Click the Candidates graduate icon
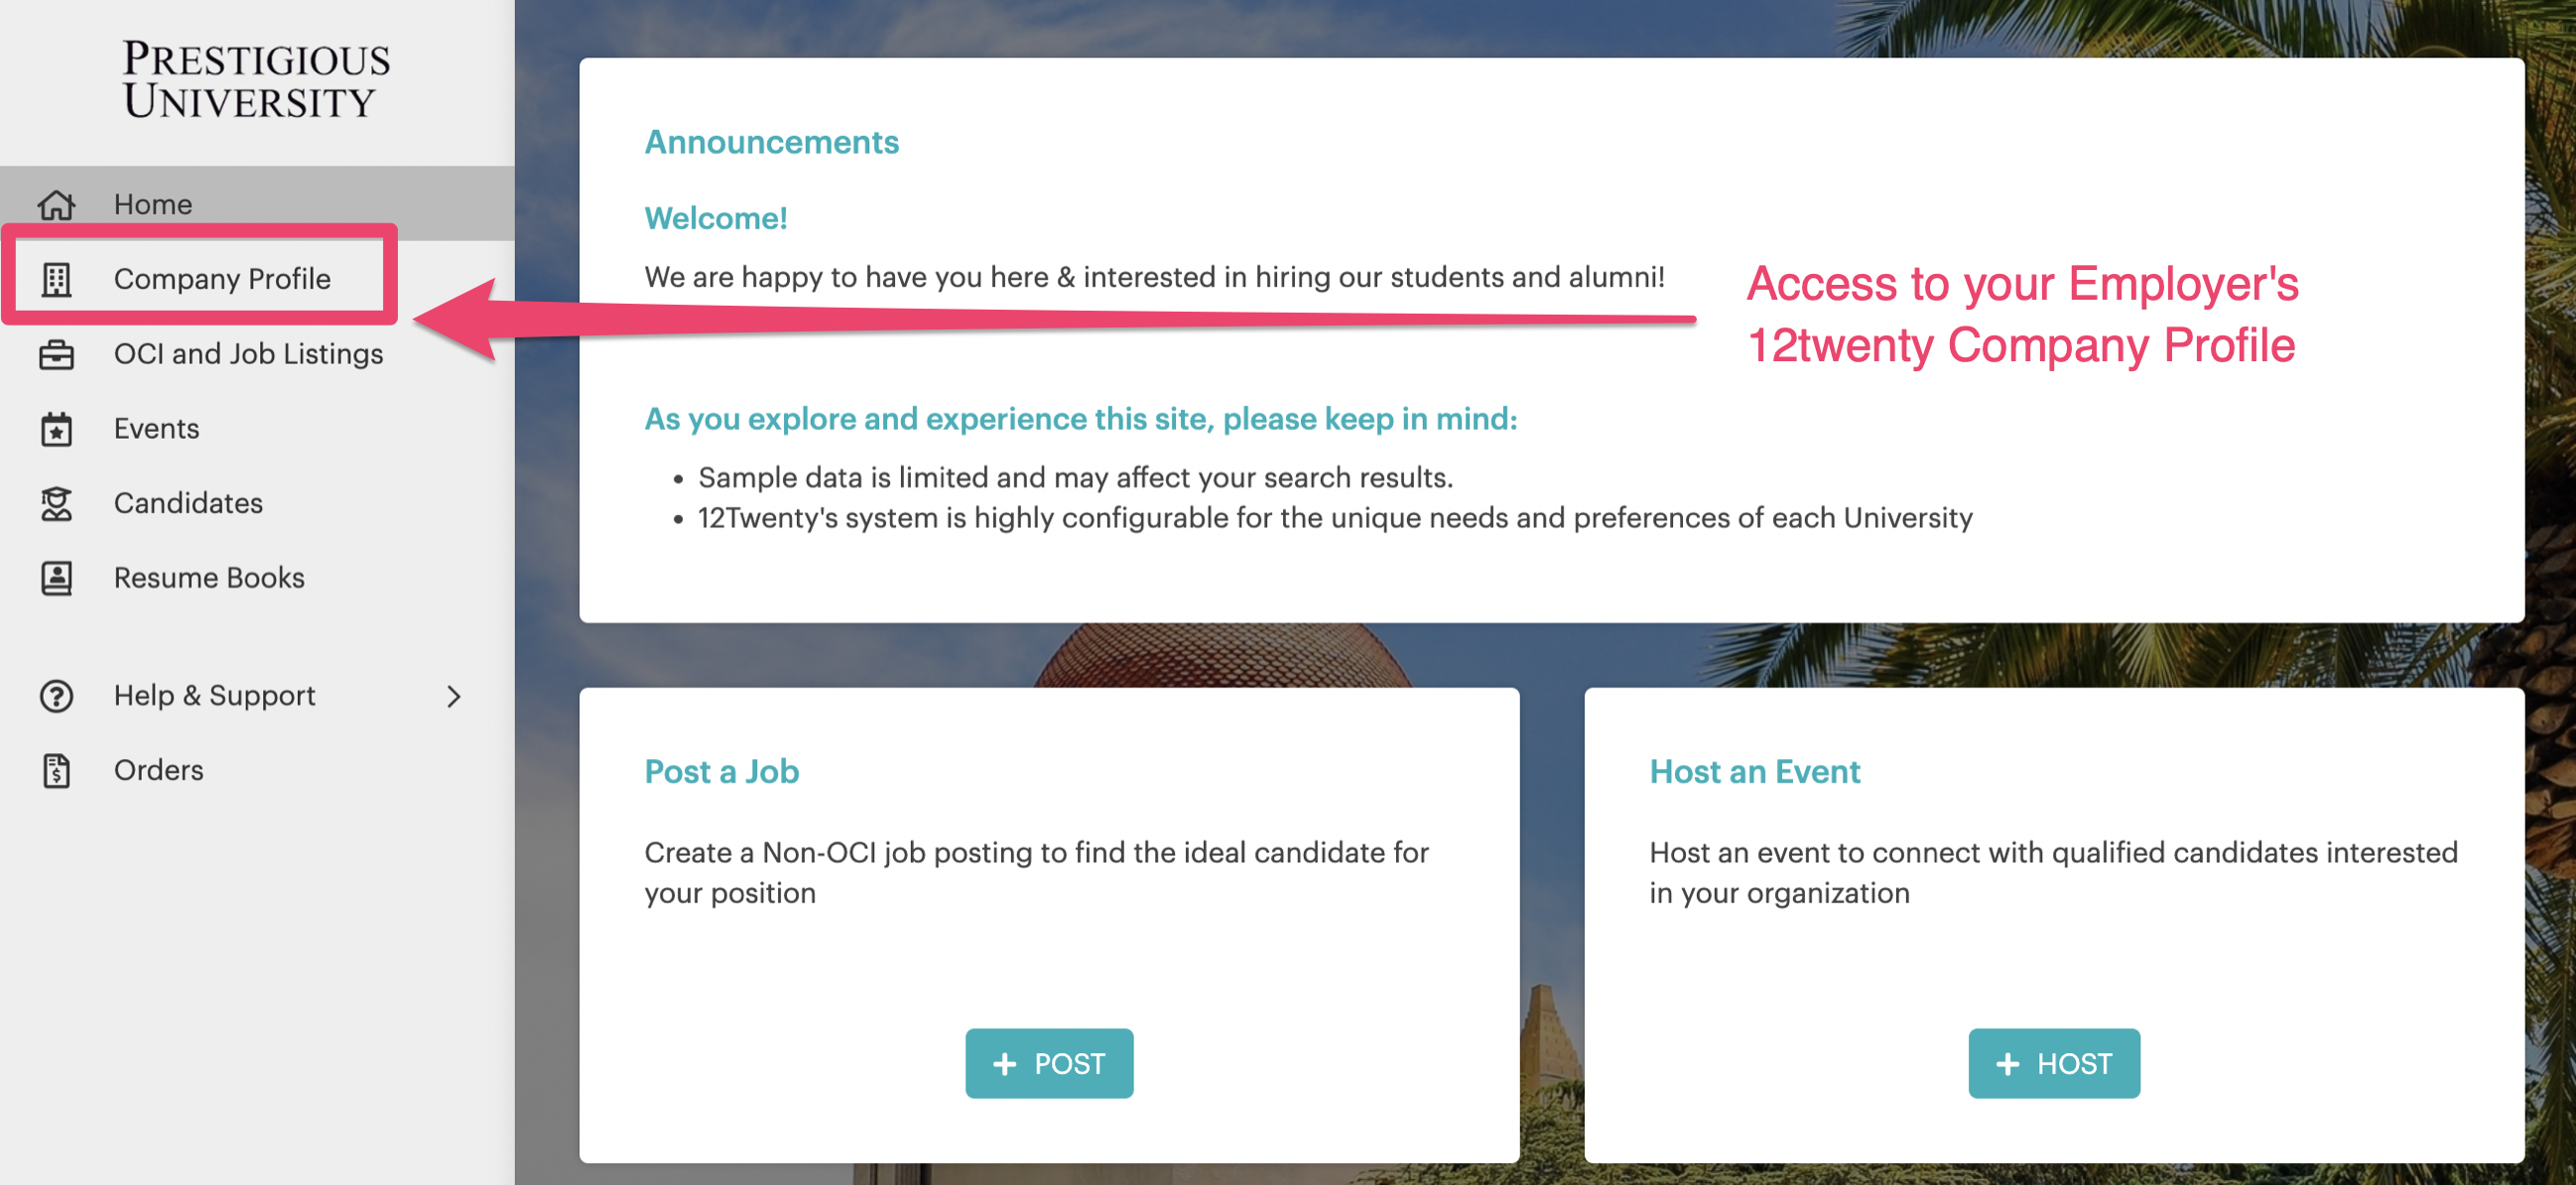Image resolution: width=2576 pixels, height=1185 pixels. pos(56,503)
